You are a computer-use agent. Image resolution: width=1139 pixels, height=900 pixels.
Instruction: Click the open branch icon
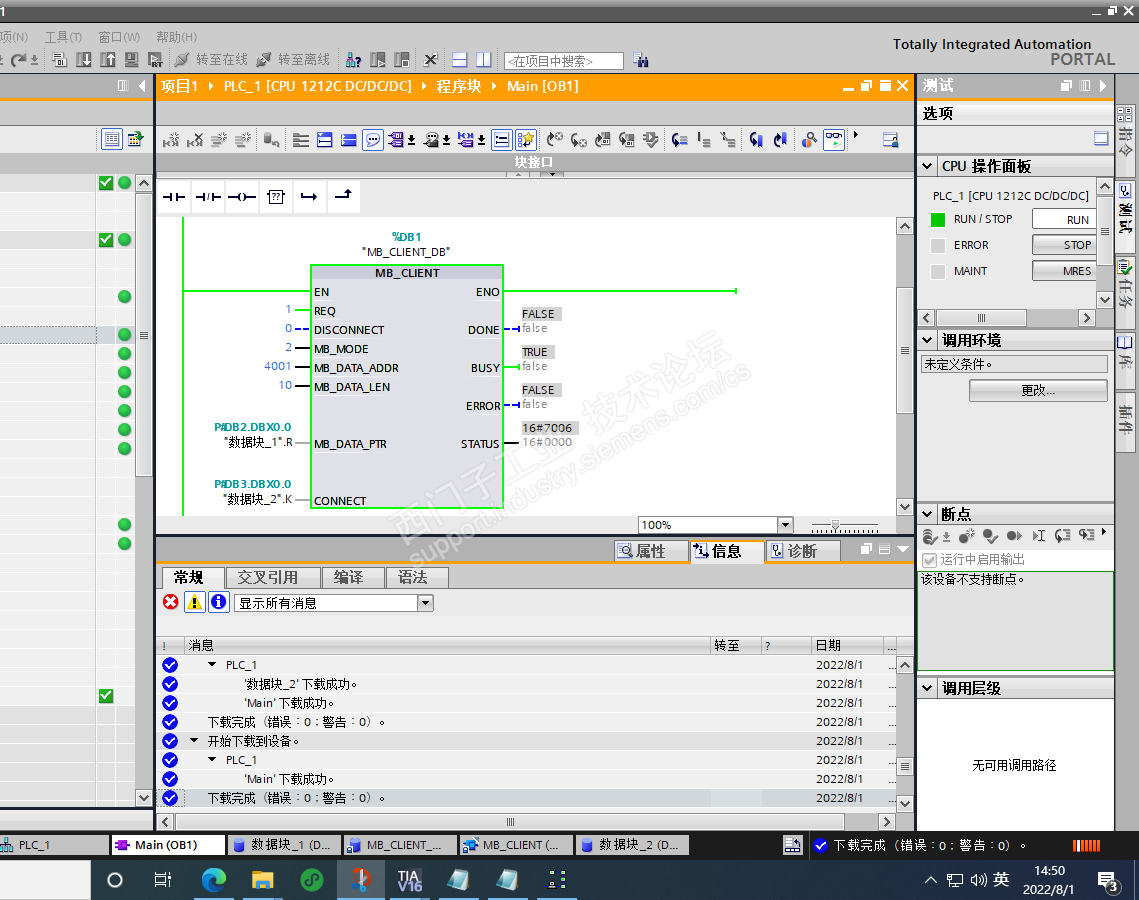pyautogui.click(x=309, y=198)
